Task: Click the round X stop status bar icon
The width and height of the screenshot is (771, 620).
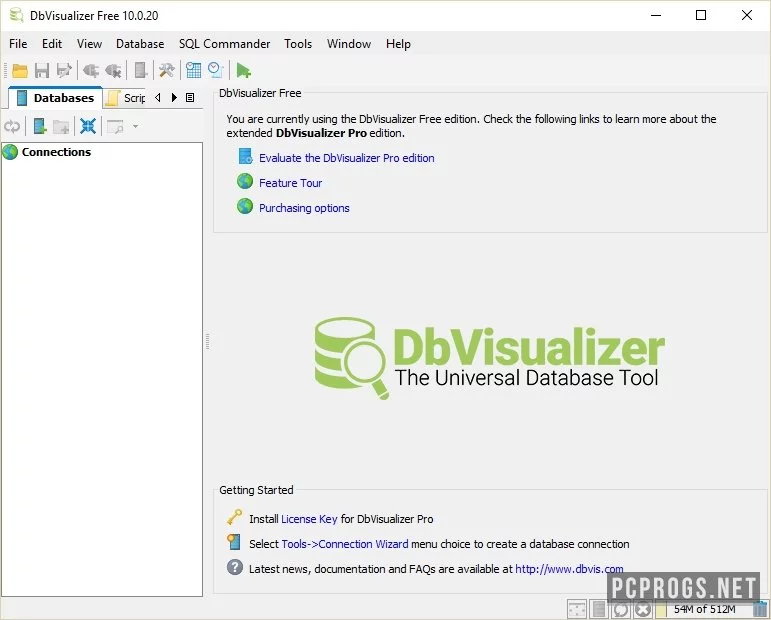Action: (643, 610)
